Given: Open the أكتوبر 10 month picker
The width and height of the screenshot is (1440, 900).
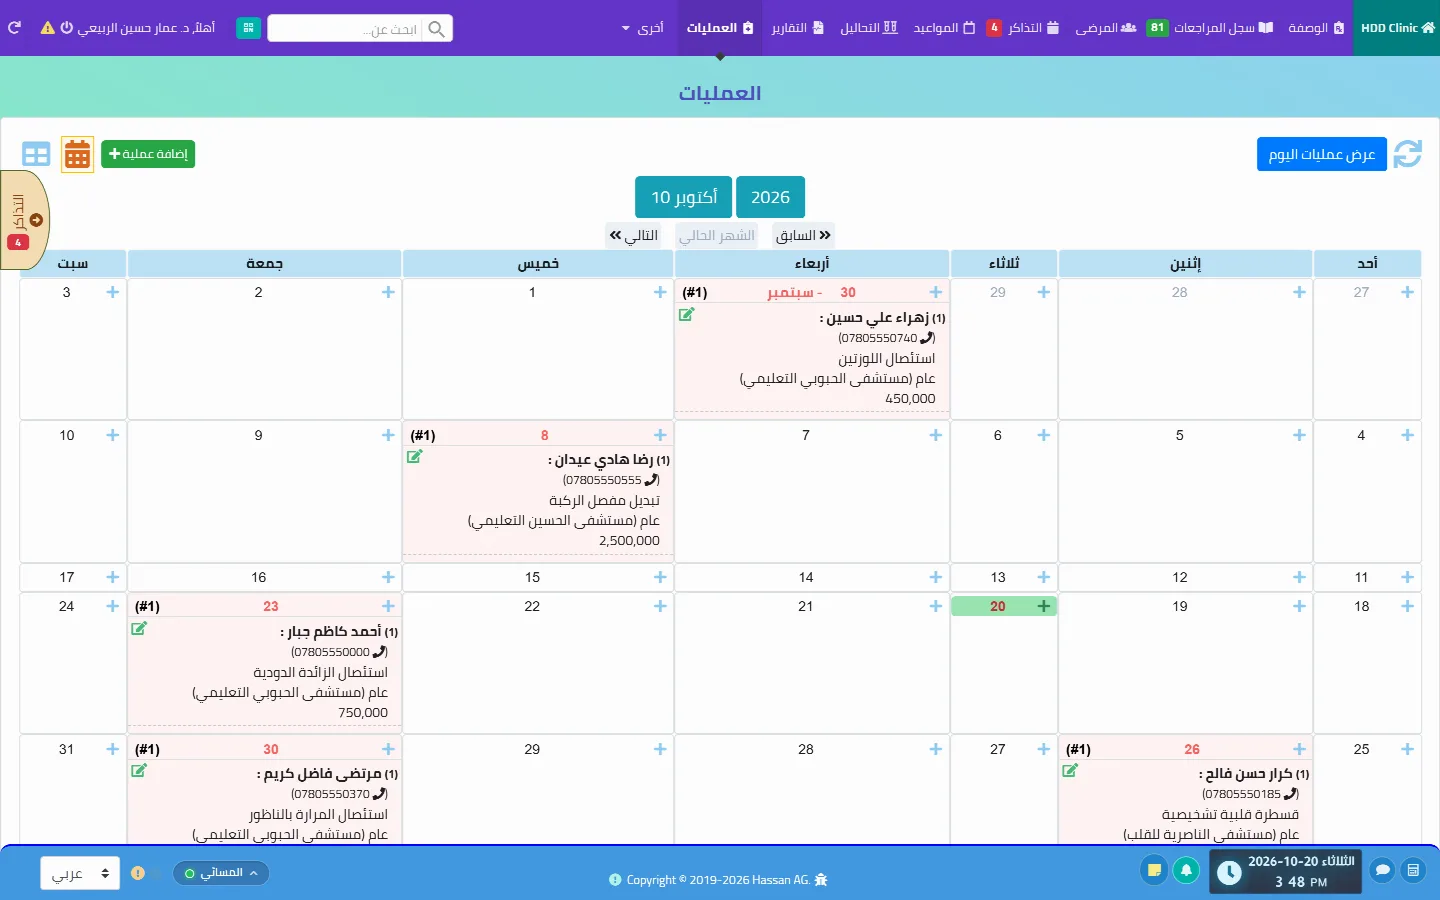Looking at the screenshot, I should click(x=684, y=197).
